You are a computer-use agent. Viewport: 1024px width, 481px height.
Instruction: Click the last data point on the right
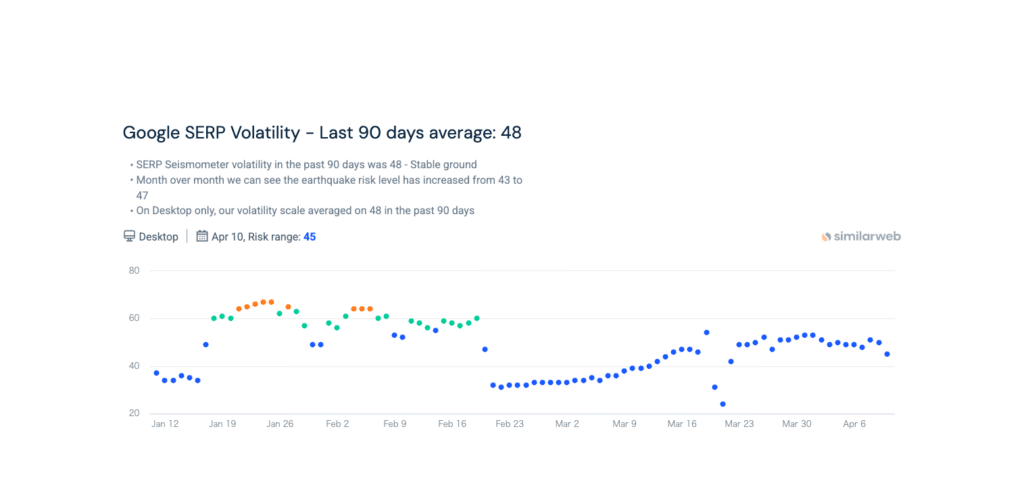(887, 354)
